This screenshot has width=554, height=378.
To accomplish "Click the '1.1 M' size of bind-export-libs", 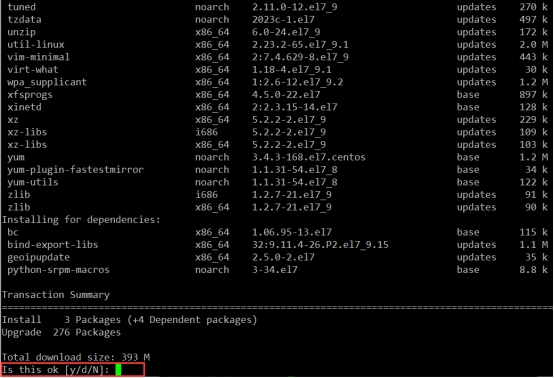I will (534, 245).
